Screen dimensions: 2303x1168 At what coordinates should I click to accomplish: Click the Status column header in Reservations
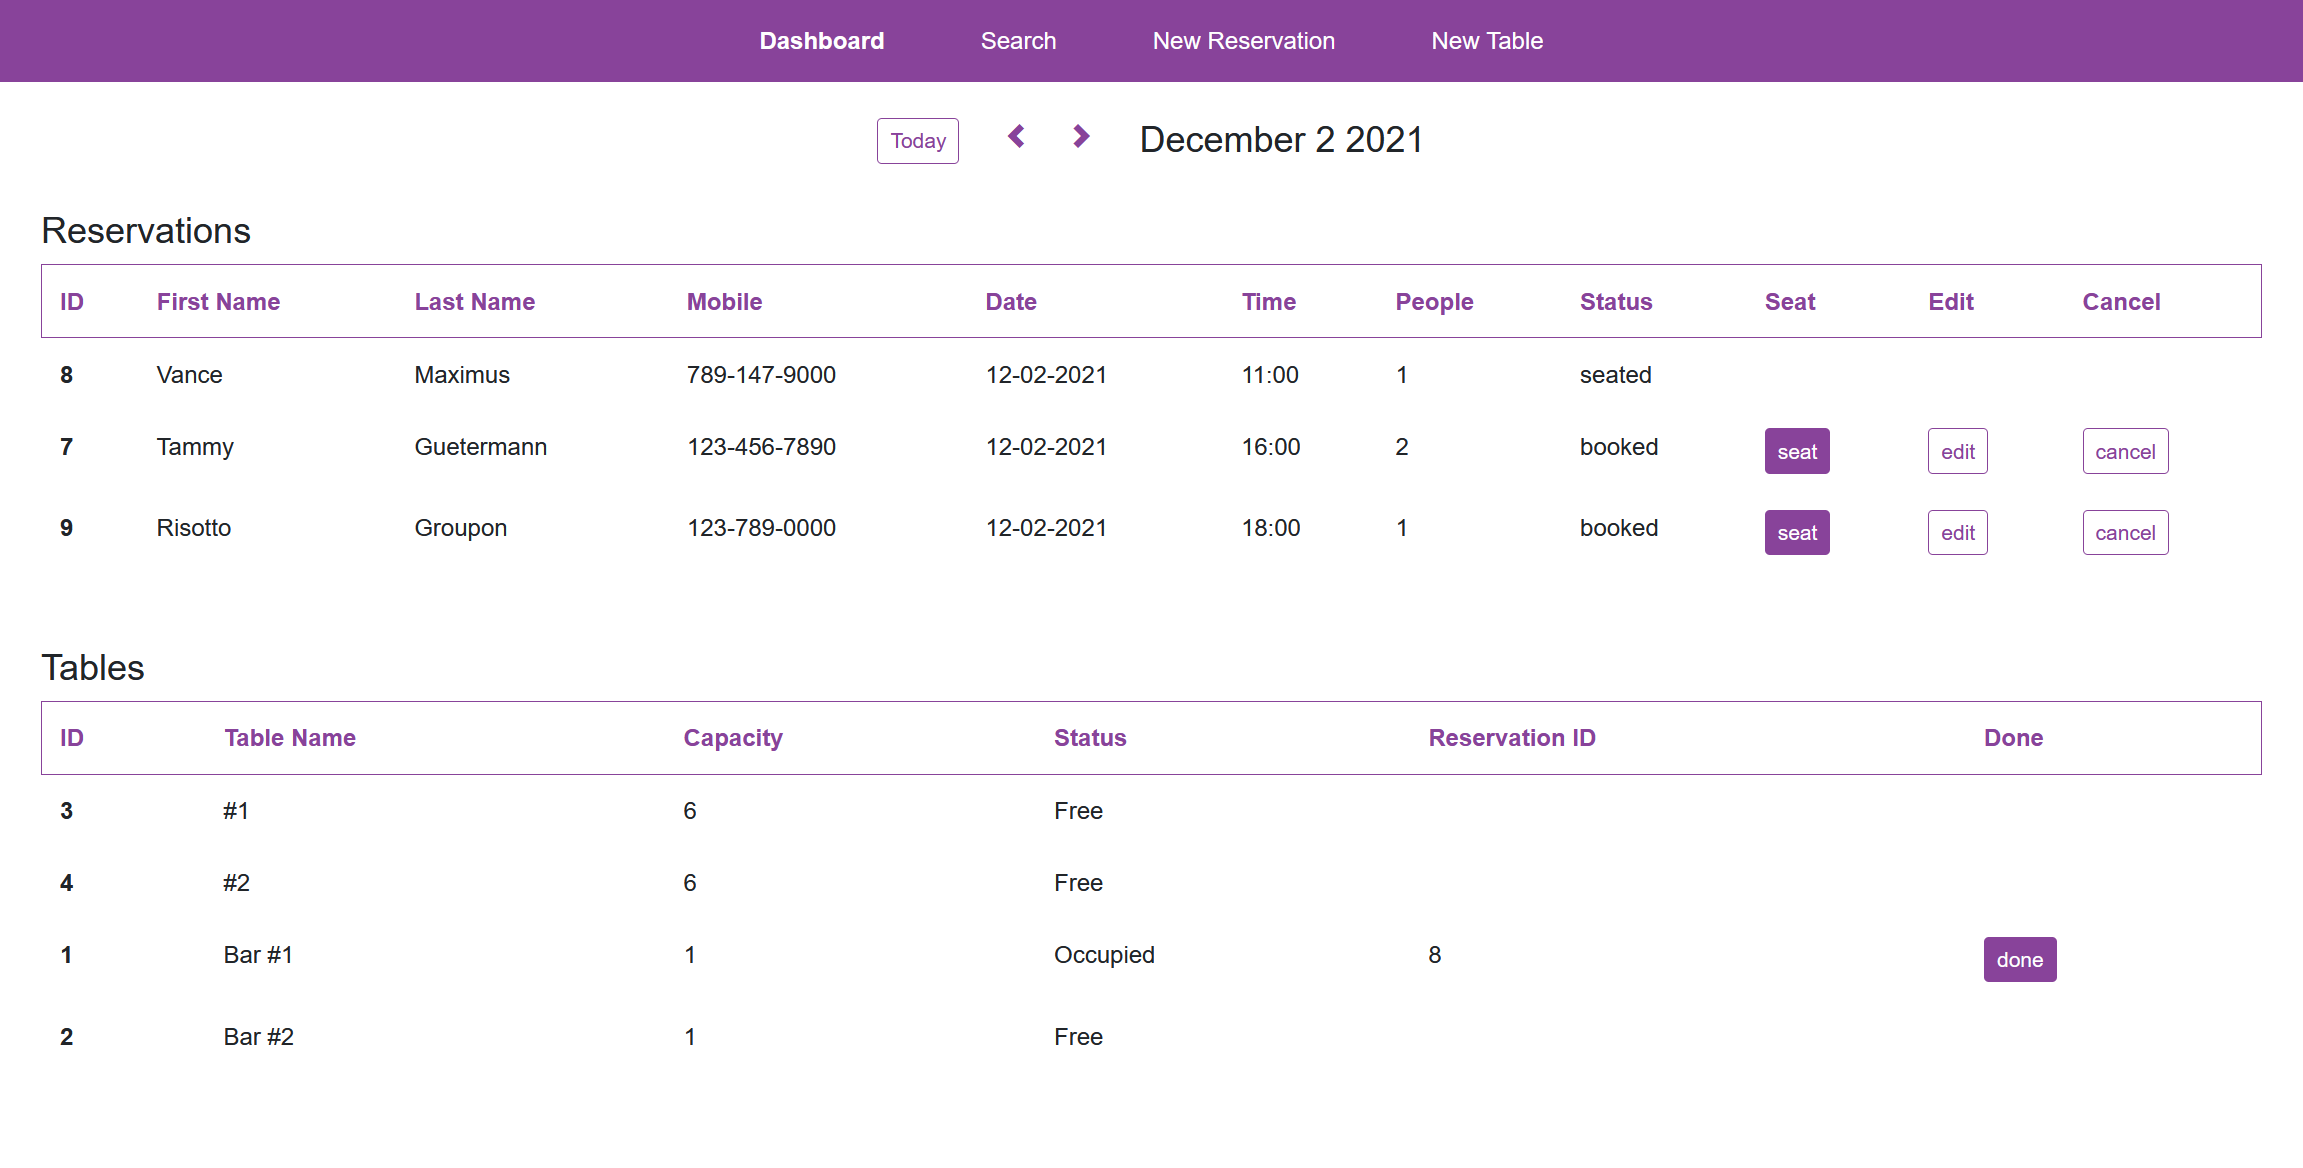coord(1615,301)
